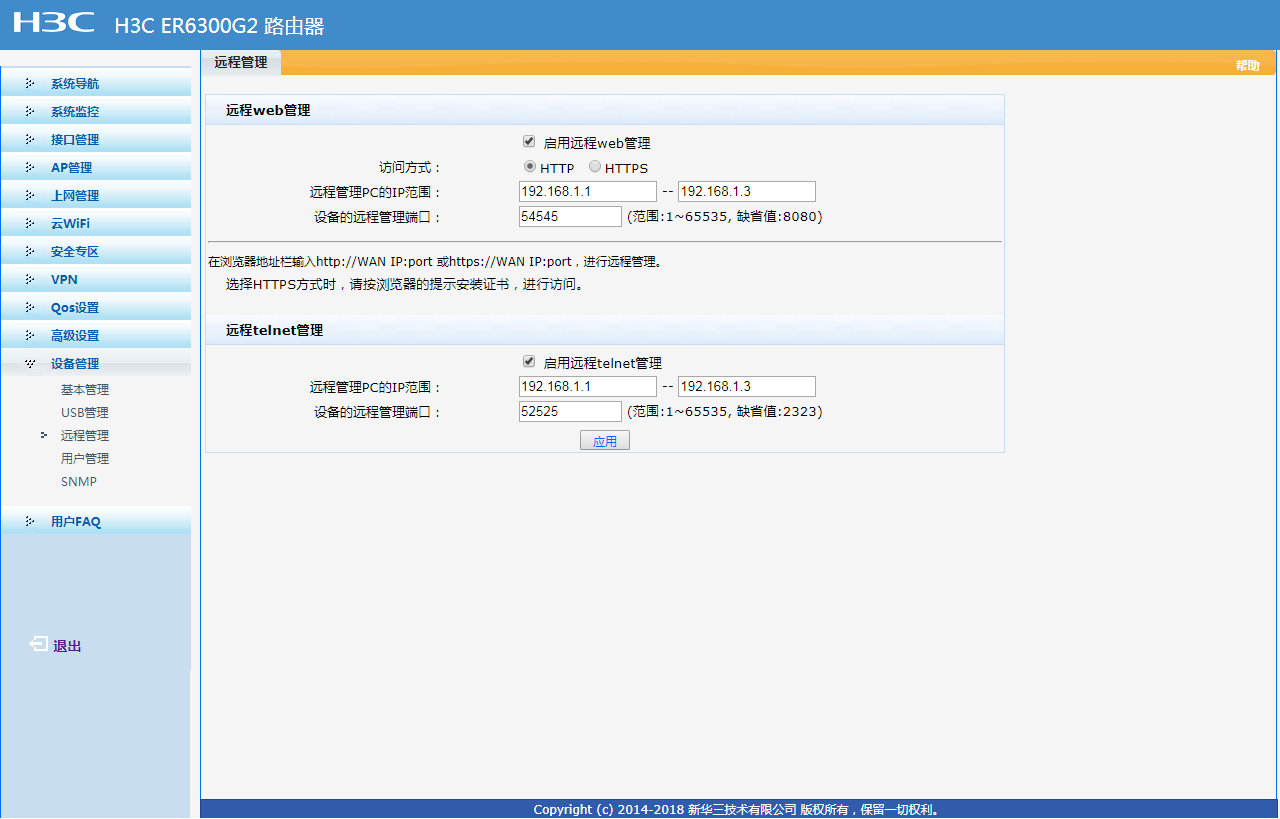Viewport: 1280px width, 819px height.
Task: Click the 远程web管理 section heading
Action: [x=268, y=110]
